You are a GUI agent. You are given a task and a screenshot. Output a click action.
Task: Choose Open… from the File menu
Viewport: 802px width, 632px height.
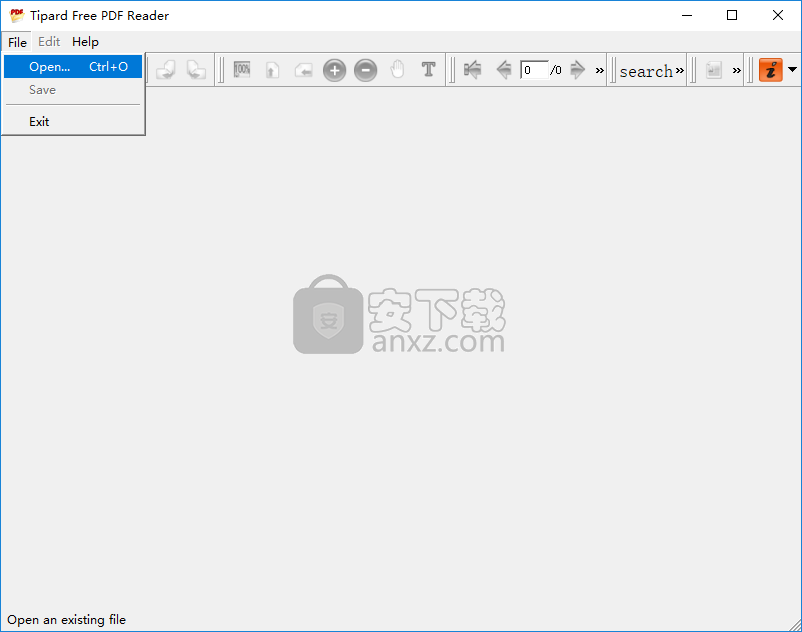73,66
